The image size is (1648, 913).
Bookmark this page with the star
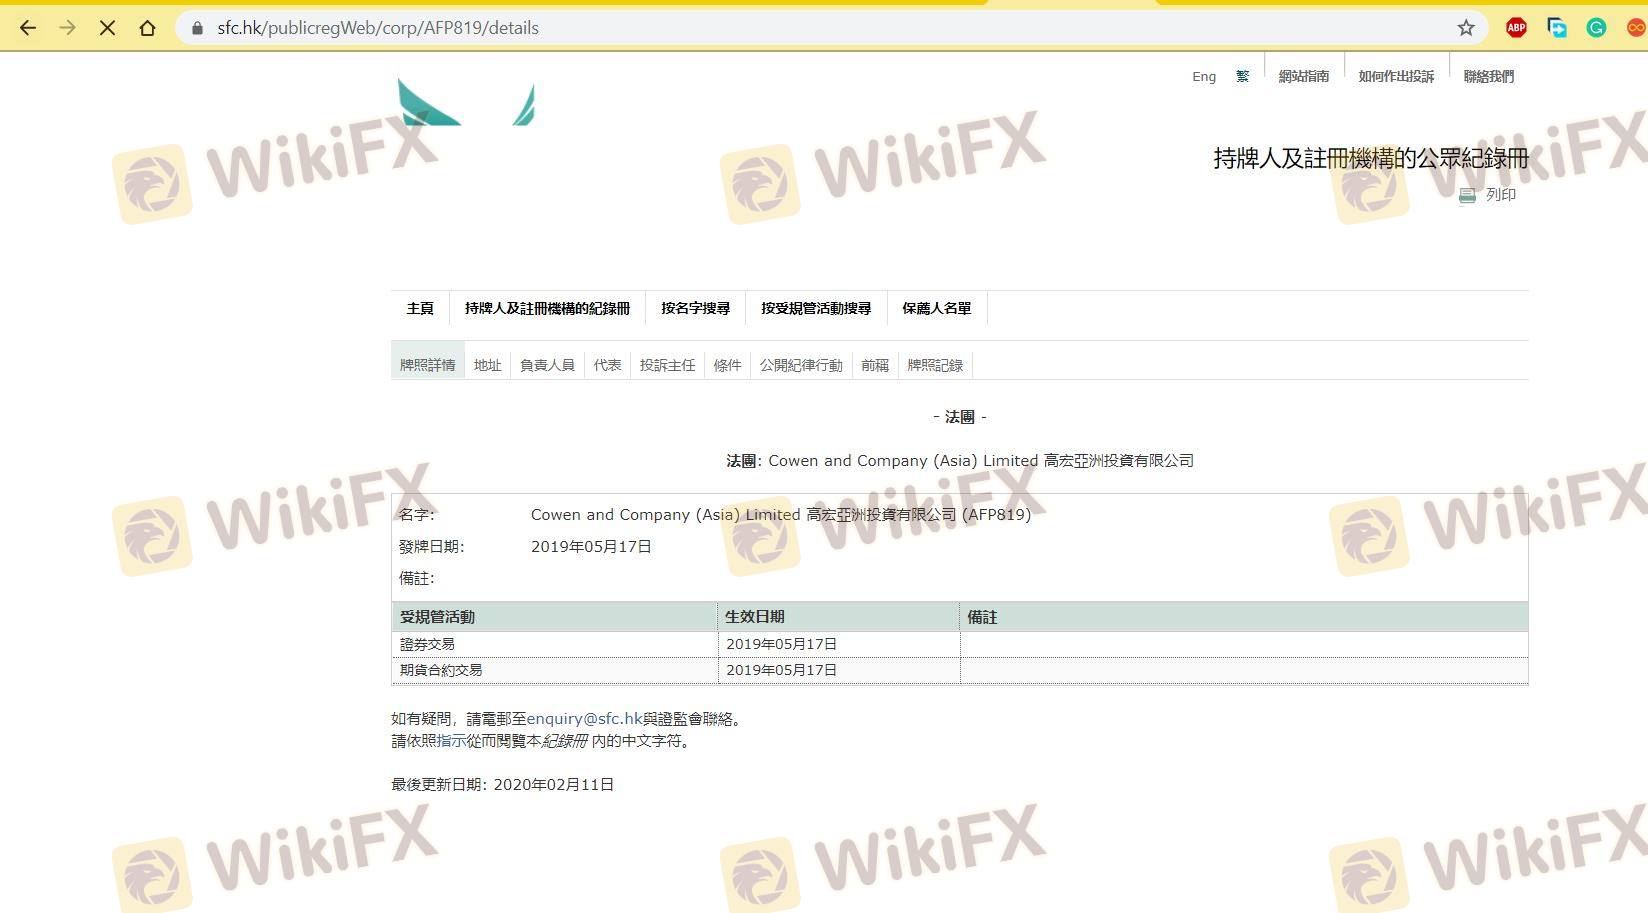[1466, 28]
